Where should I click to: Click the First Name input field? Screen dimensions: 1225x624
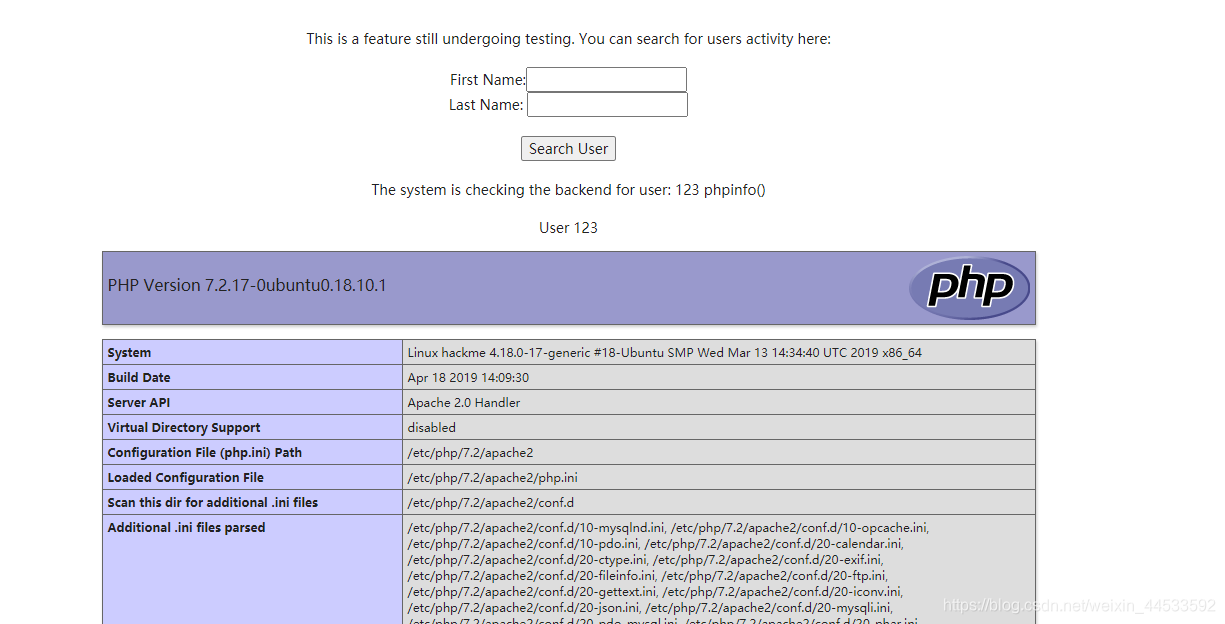pyautogui.click(x=606, y=80)
